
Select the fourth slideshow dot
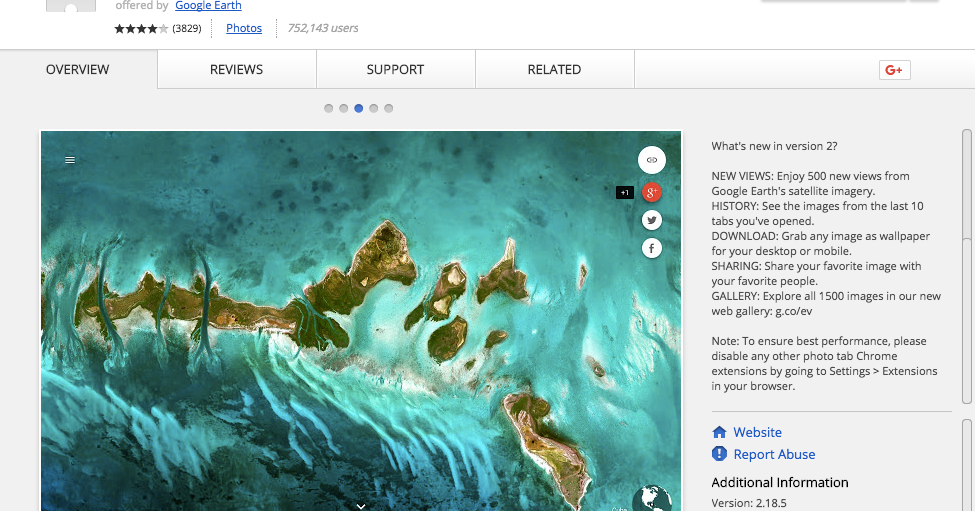(374, 108)
